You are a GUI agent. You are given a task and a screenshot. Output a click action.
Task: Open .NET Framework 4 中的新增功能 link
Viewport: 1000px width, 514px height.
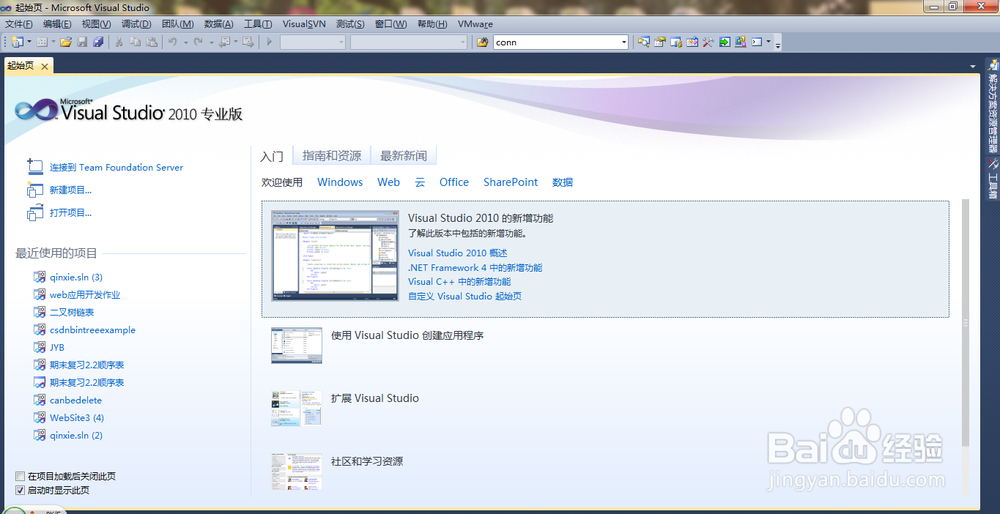coord(475,268)
